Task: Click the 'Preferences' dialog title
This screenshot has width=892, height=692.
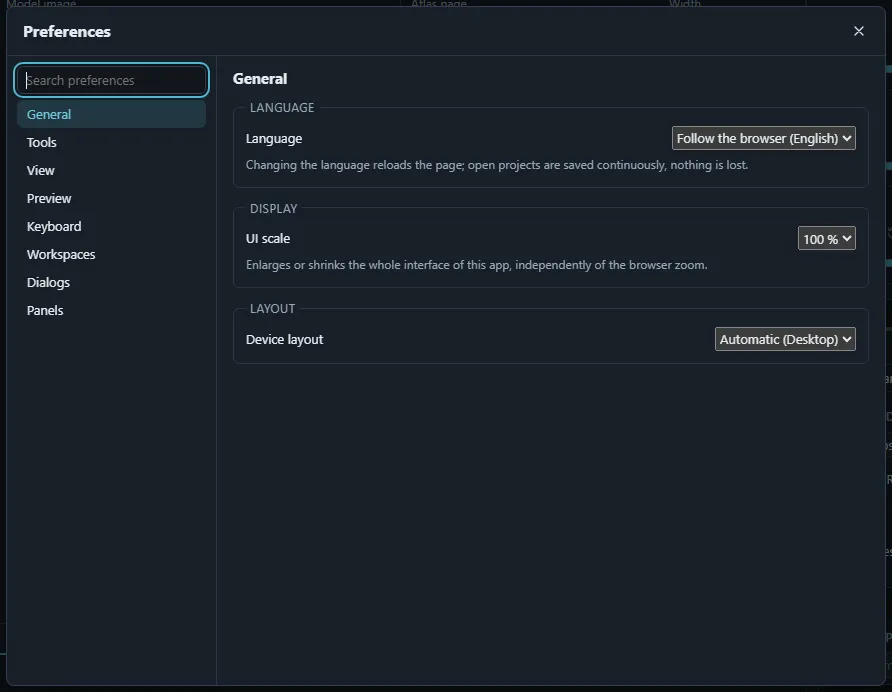Action: tap(67, 32)
